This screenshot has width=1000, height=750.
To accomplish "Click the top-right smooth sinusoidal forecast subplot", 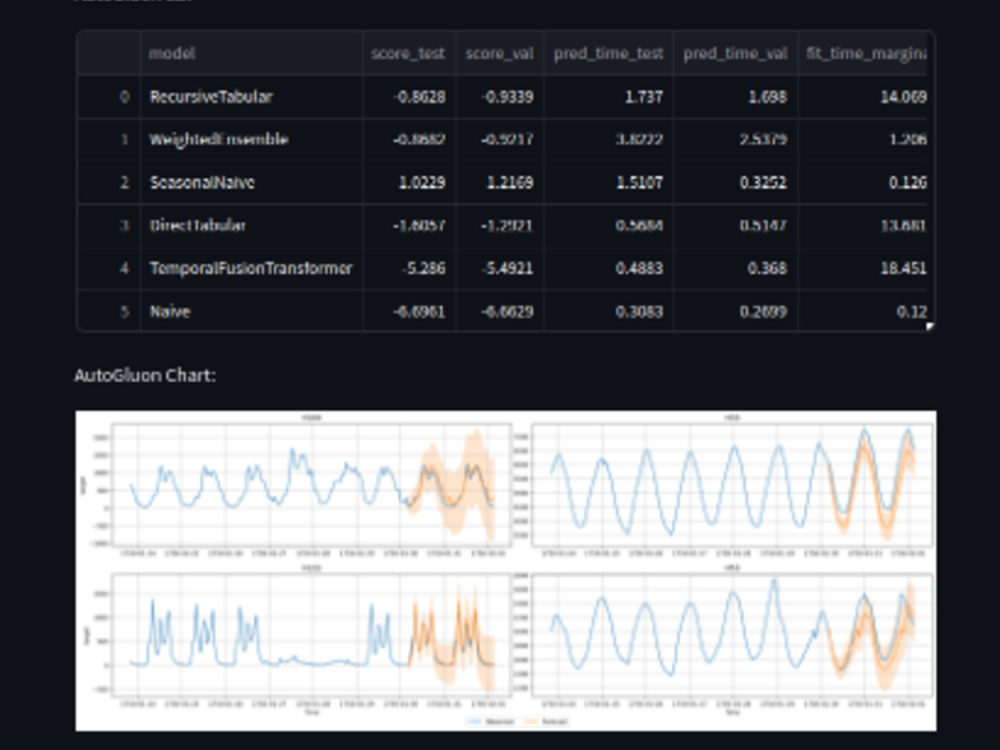I will coord(732,483).
